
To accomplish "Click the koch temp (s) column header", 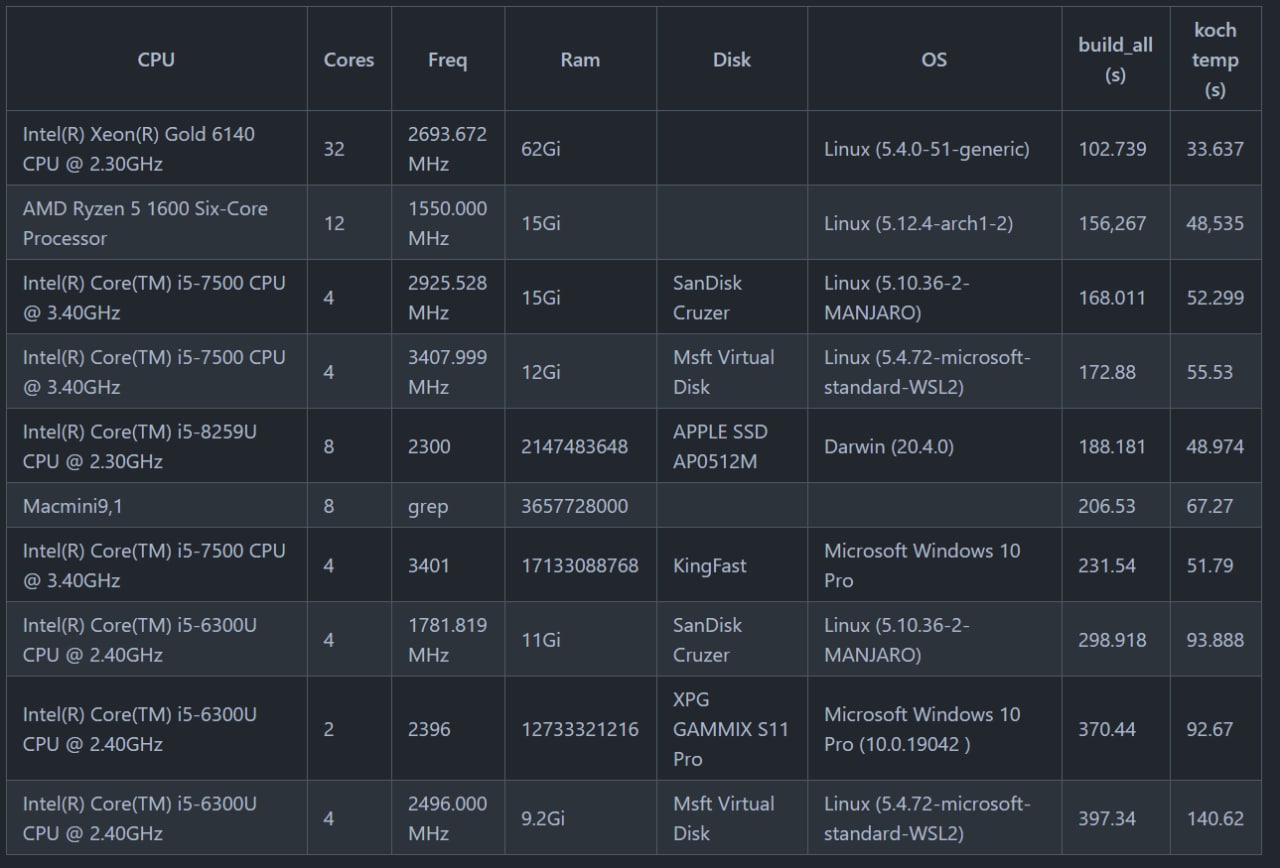I will [1215, 60].
